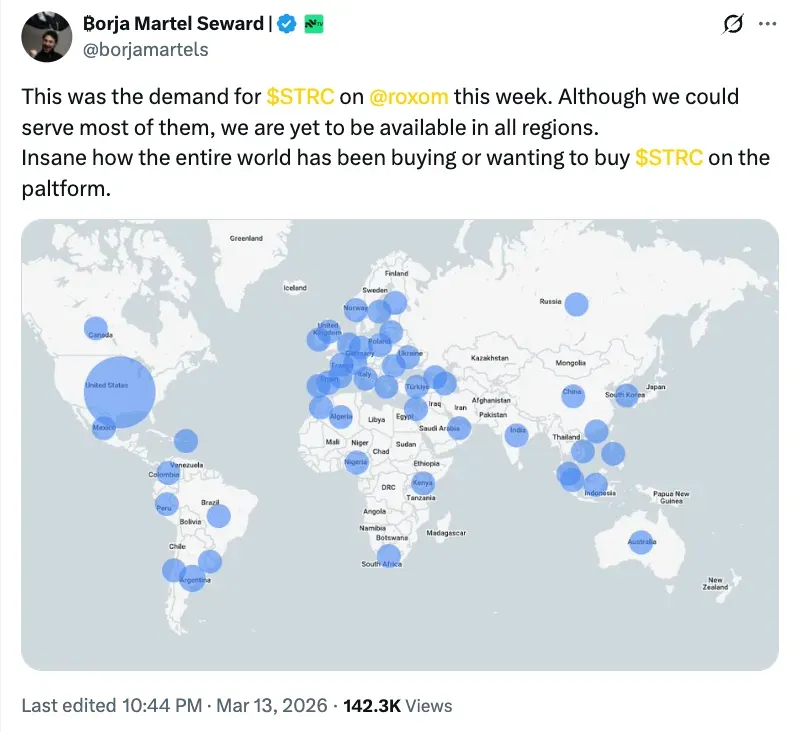Open the three-dot more options menu
The image size is (798, 732).
[768, 23]
